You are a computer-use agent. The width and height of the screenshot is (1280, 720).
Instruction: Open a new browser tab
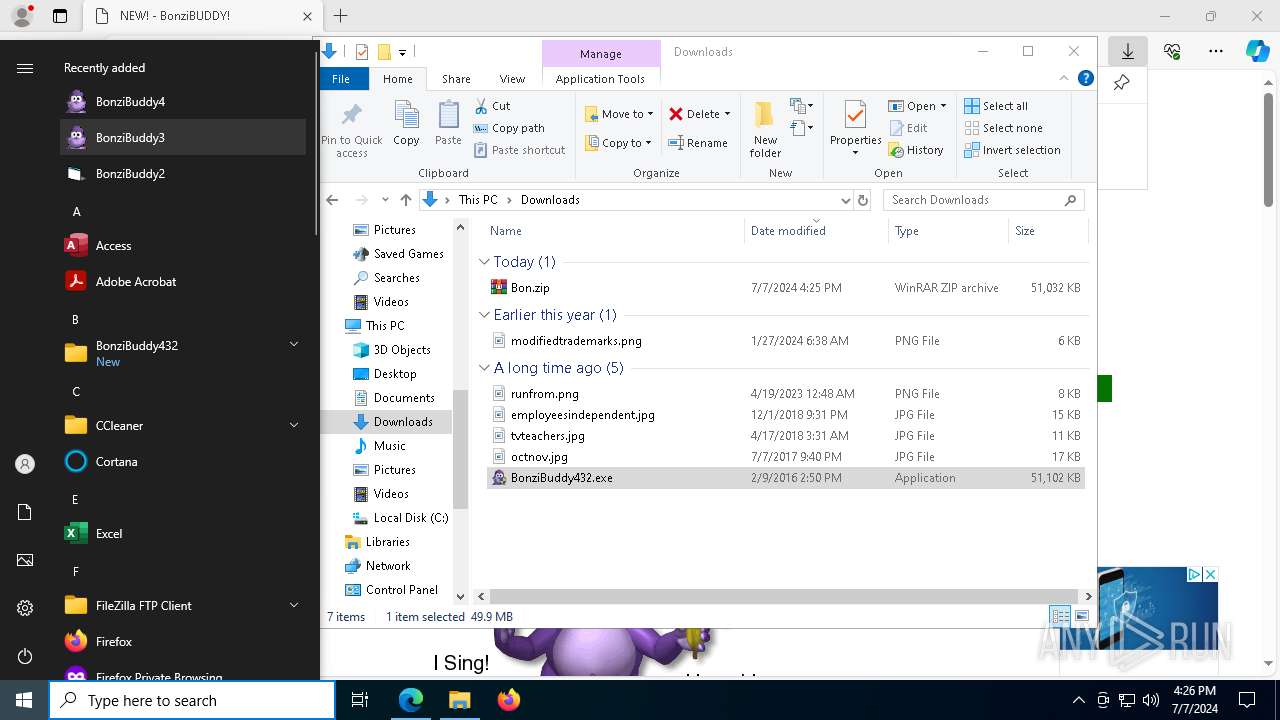(340, 16)
